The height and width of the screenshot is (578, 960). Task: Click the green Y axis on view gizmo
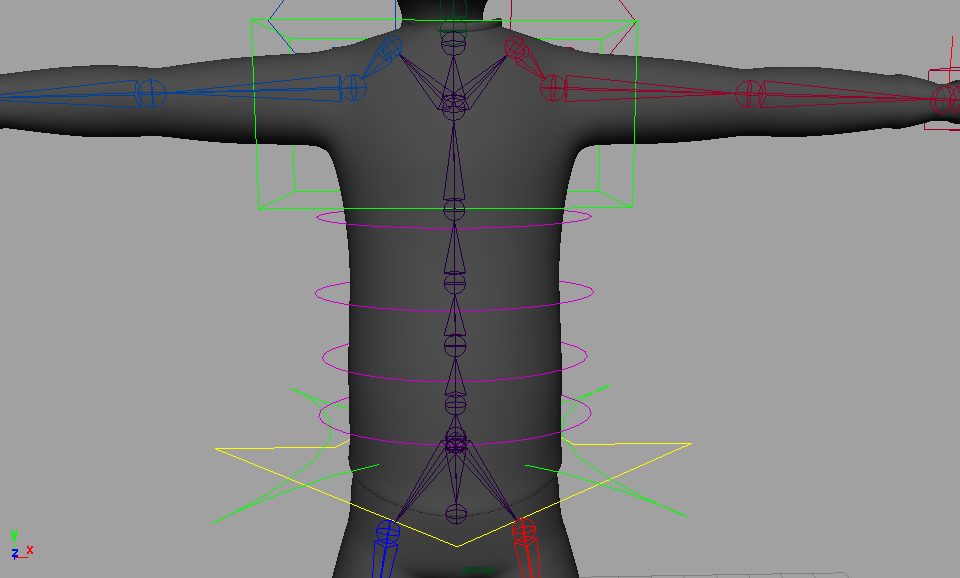click(12, 534)
